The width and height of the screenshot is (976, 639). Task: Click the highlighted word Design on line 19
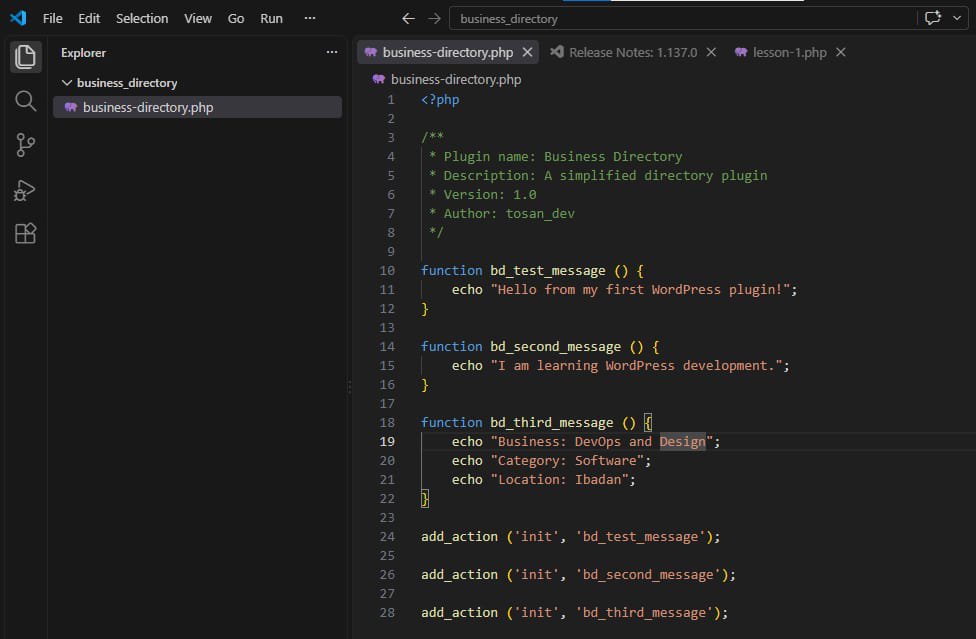pyautogui.click(x=683, y=441)
